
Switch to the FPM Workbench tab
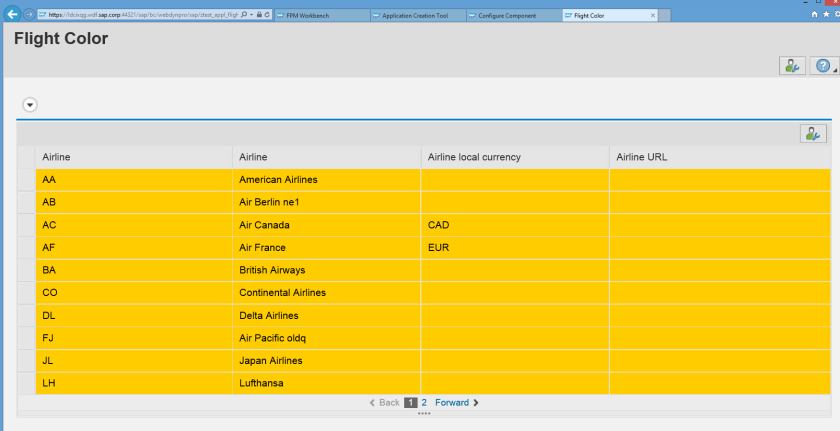tap(322, 16)
